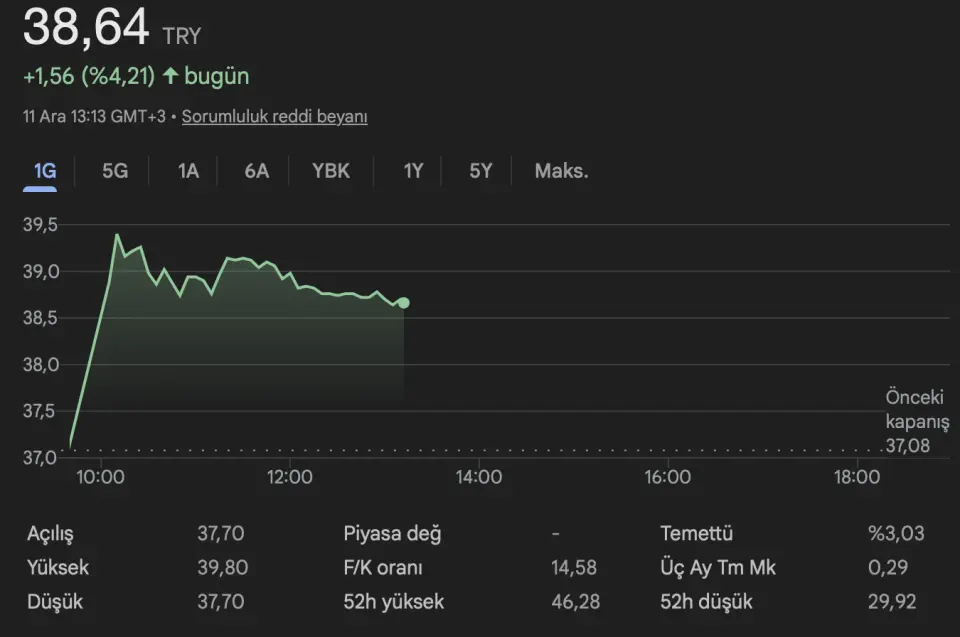Select the 1G one-day range tab
The width and height of the screenshot is (960, 637).
coord(44,171)
